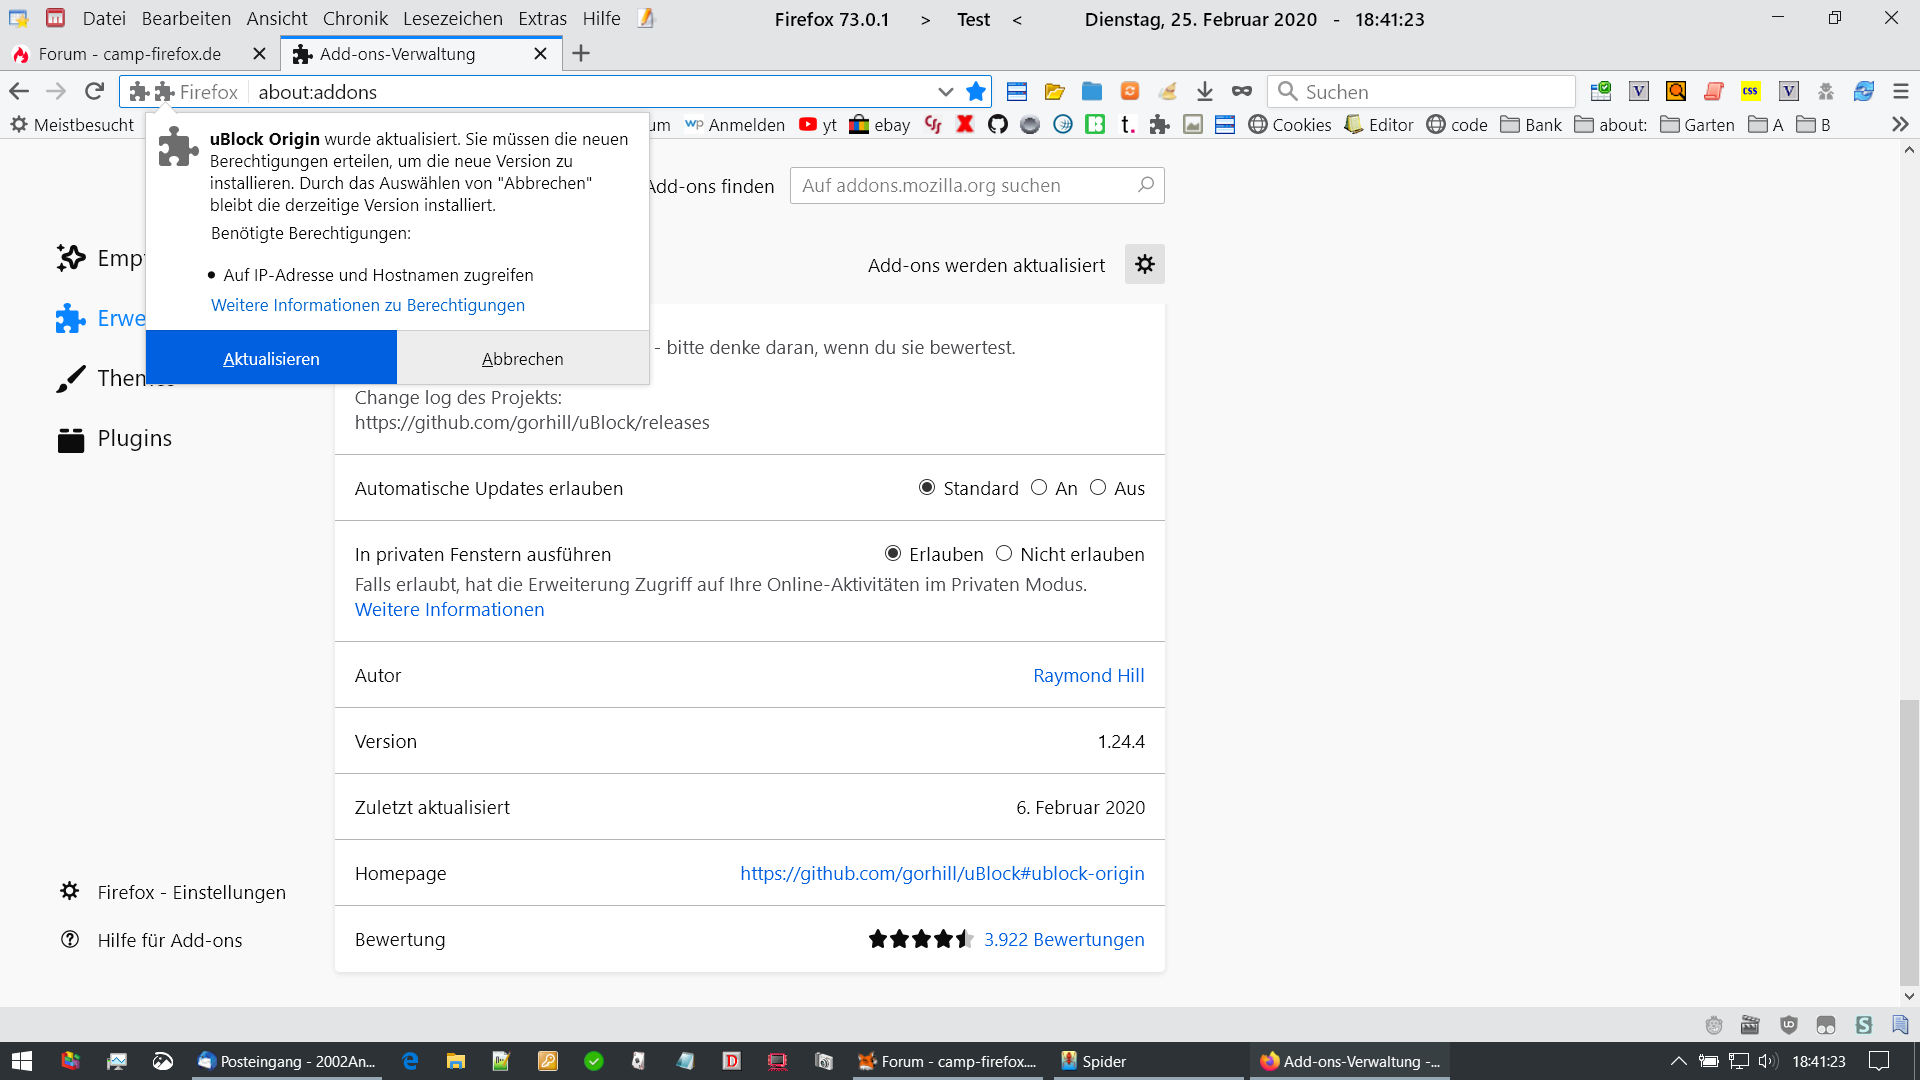
Task: Switch to Forum - camp-firefox.de tab
Action: [130, 54]
